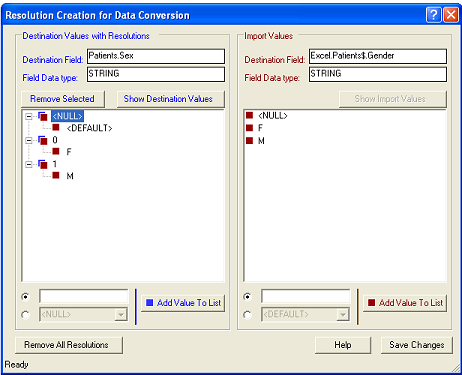Click the icon beside destination value 0
The height and width of the screenshot is (375, 462).
click(x=43, y=140)
